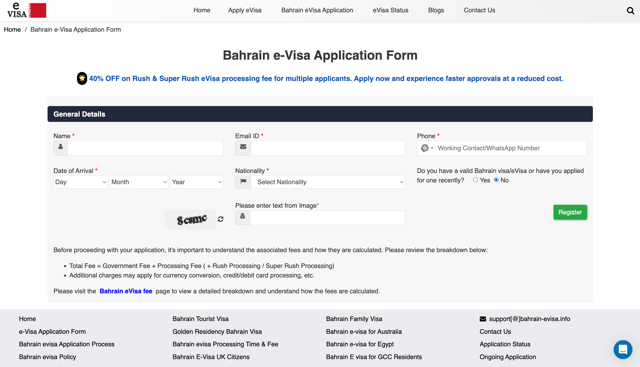Open footer Ongoing Application link
The image size is (640, 367).
pos(508,357)
